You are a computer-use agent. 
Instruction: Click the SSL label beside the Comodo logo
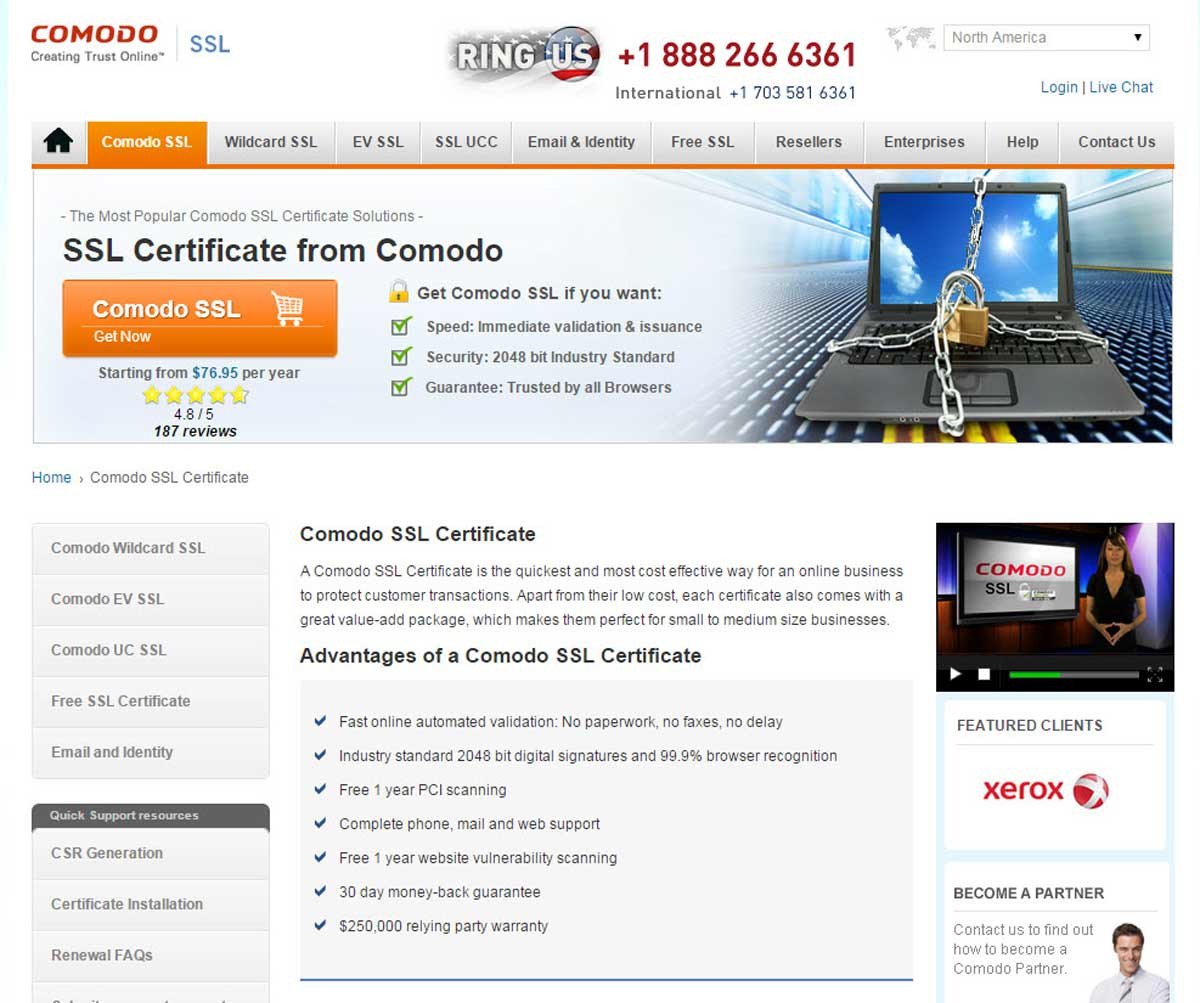210,44
